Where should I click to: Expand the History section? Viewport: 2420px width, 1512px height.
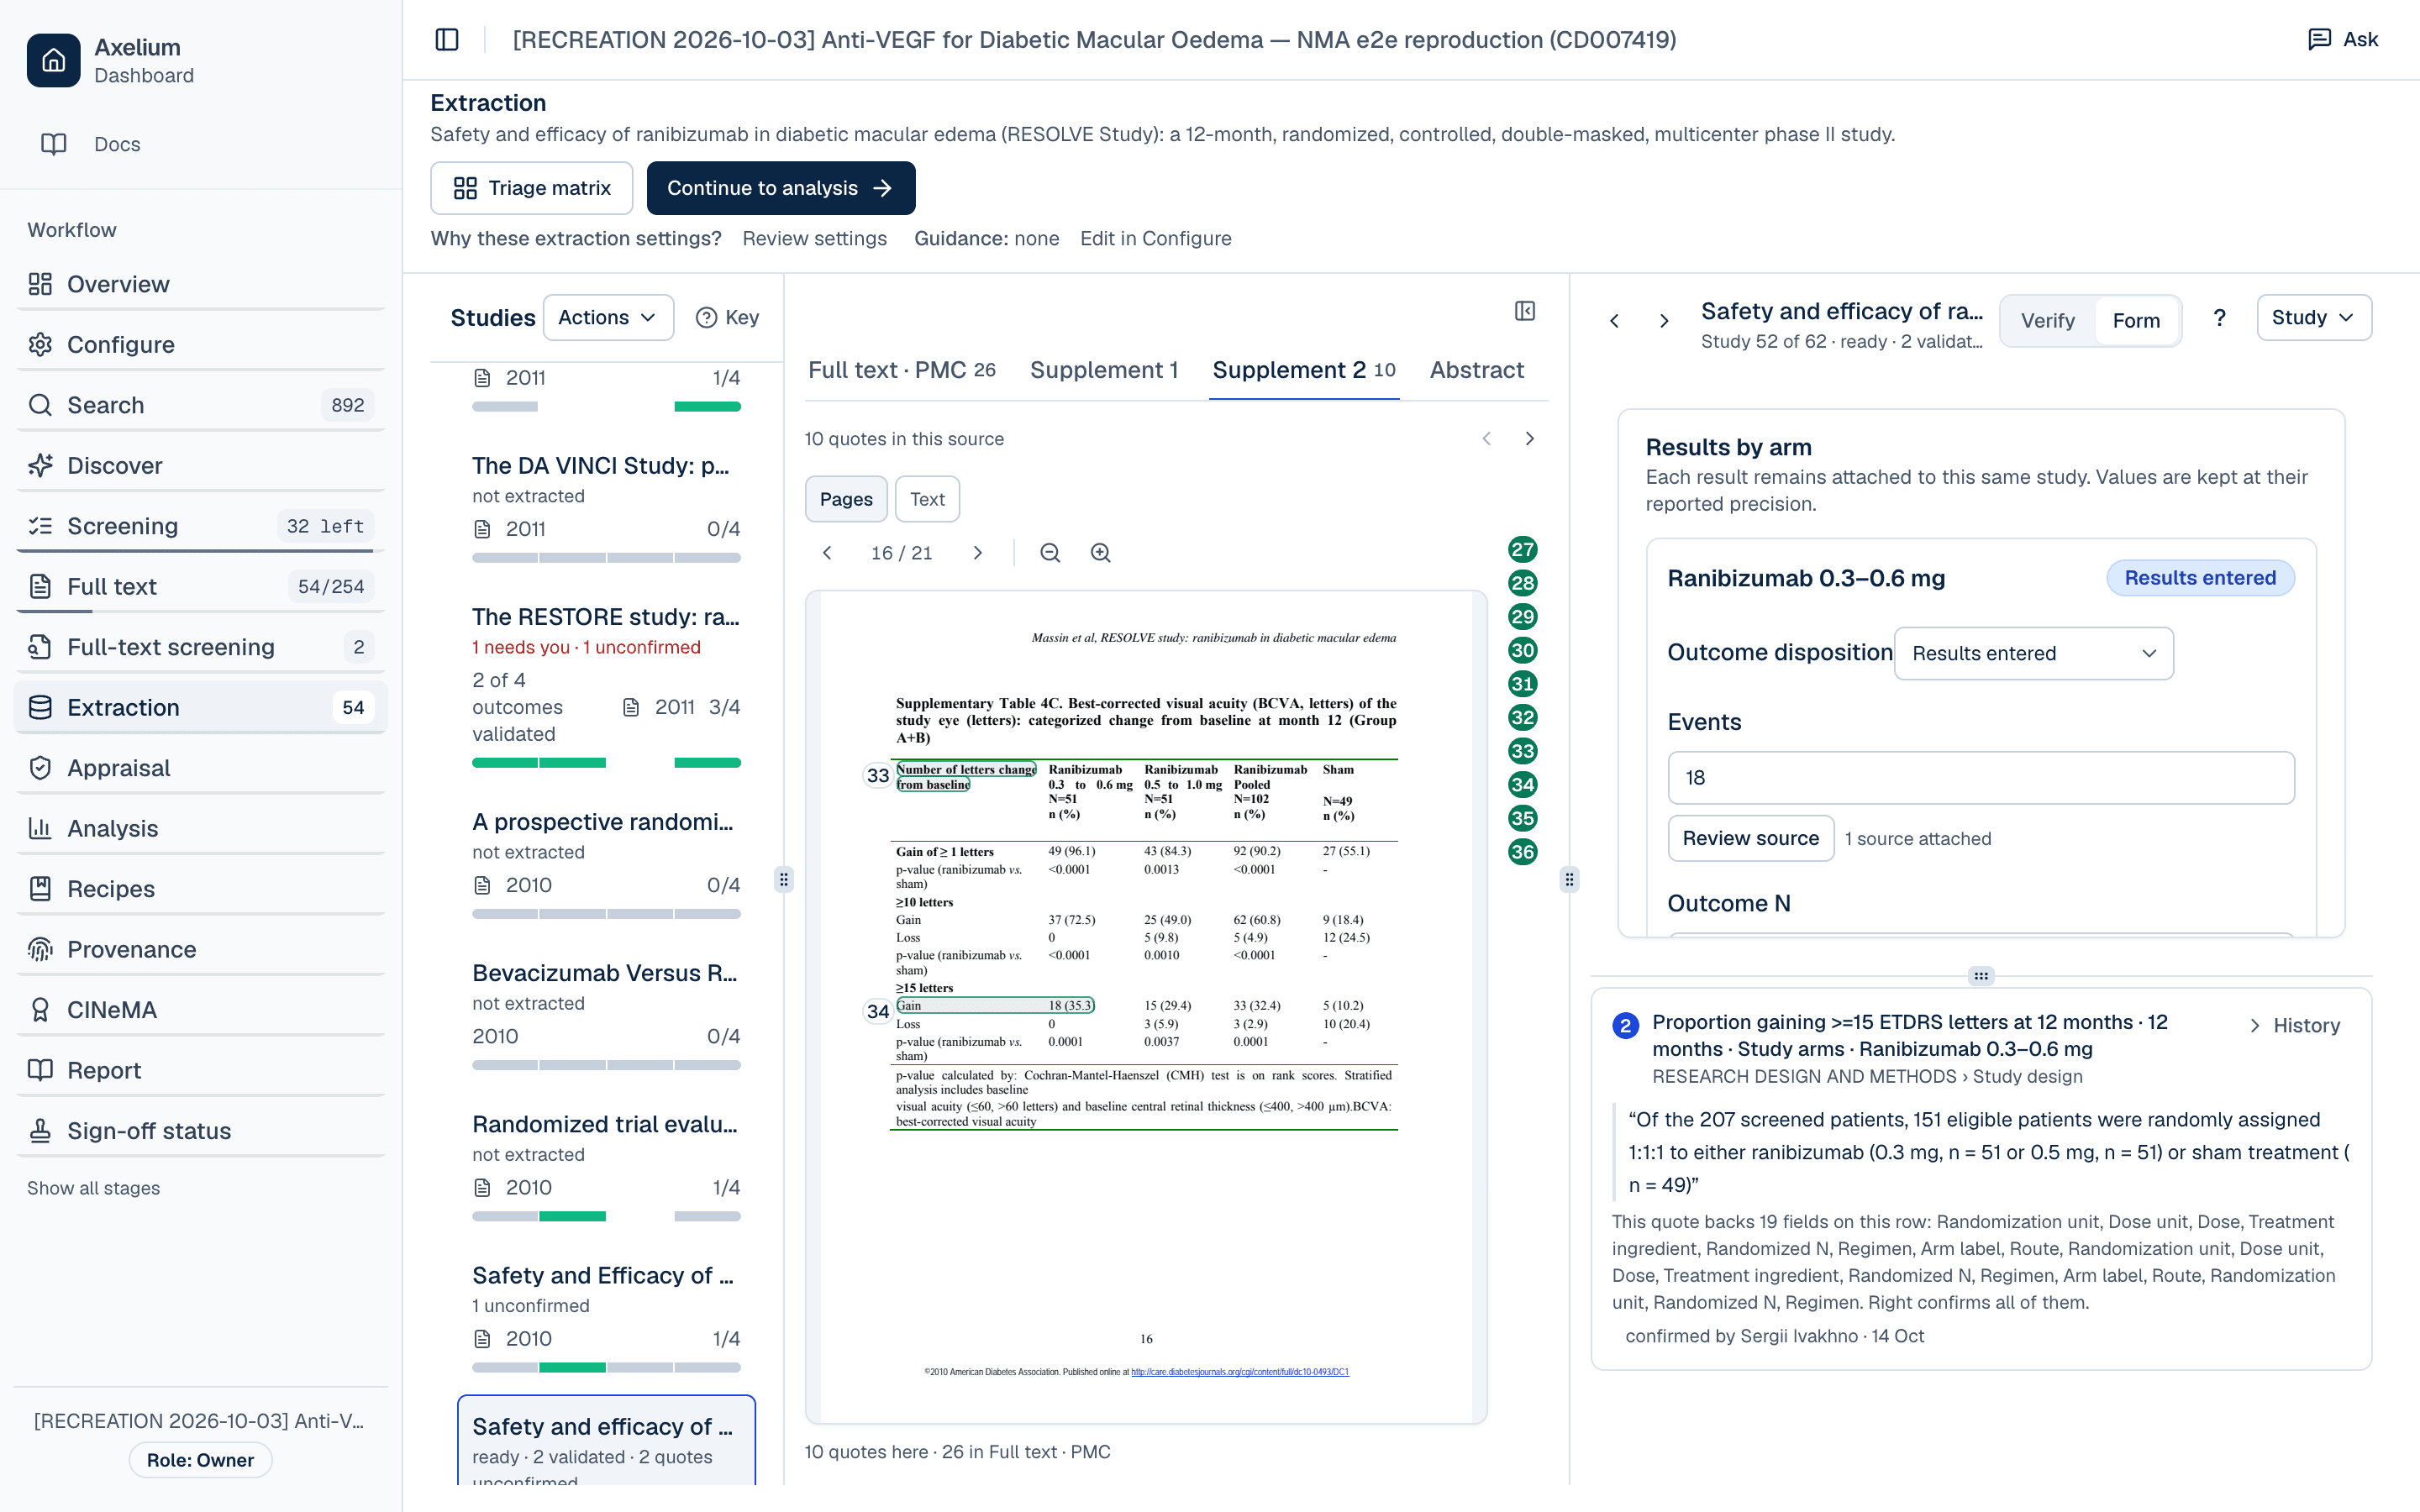[x=2294, y=1025]
